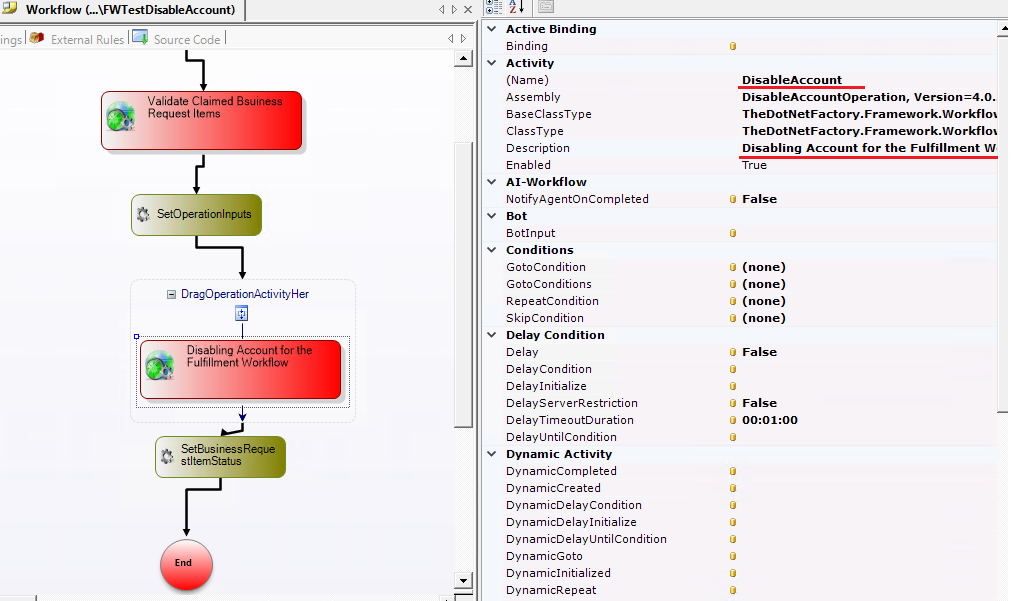The height and width of the screenshot is (601, 1015).
Task: Click the drop-activity icon under DragOperationActivityHere
Action: coord(241,313)
